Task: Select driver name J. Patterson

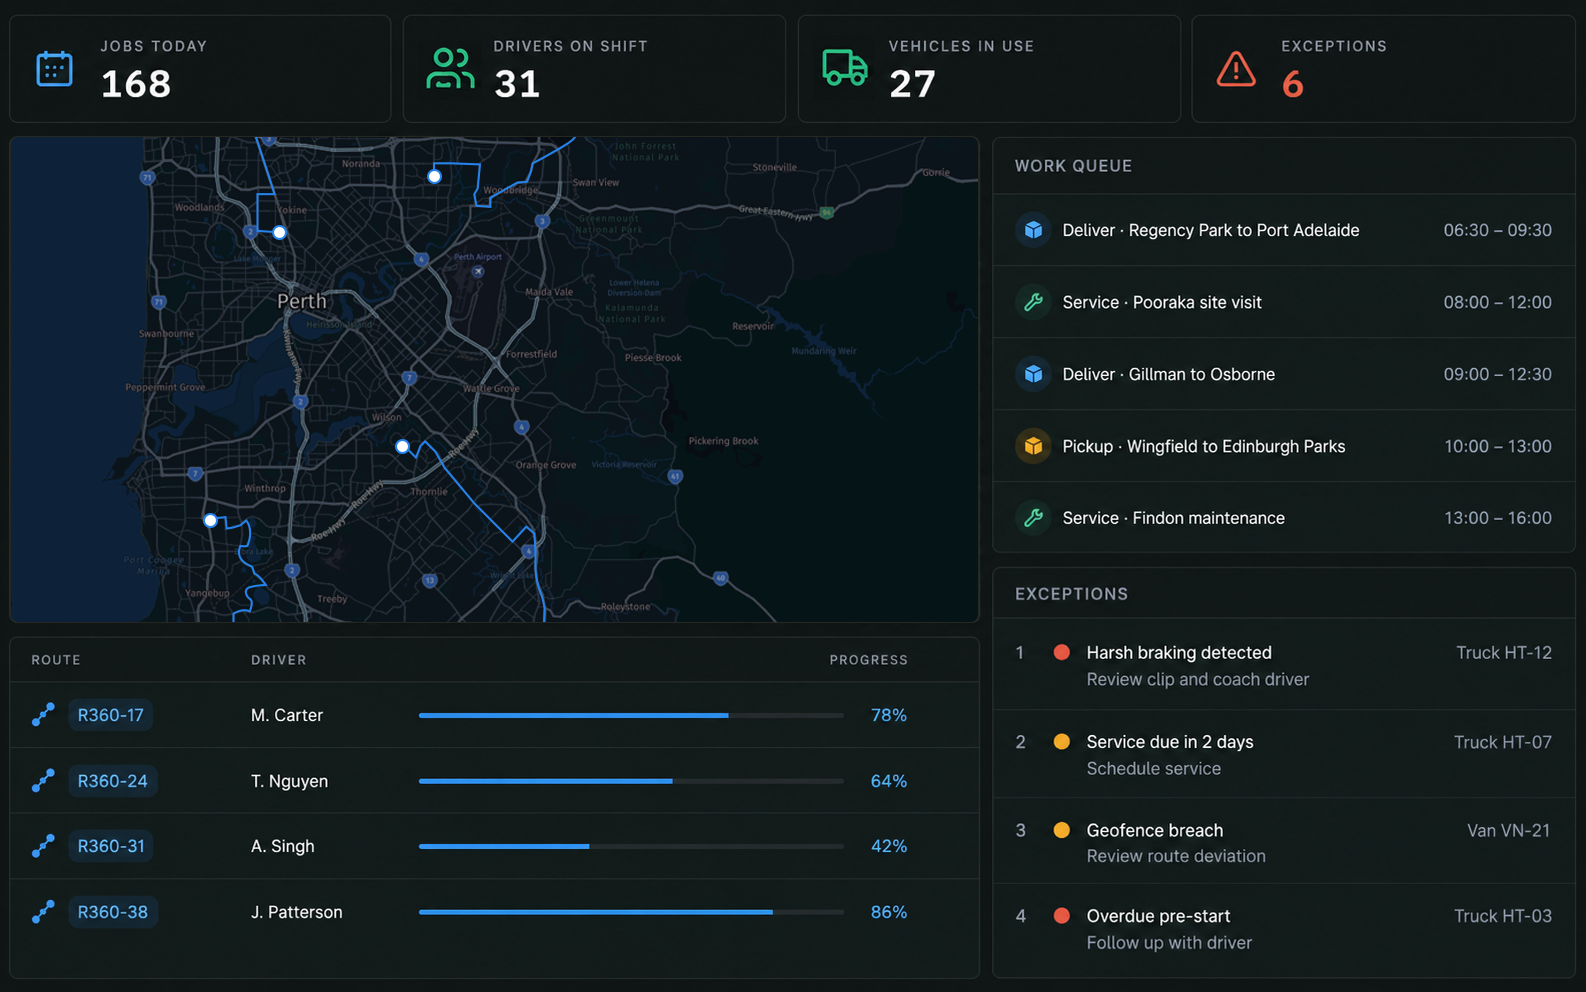Action: (297, 912)
